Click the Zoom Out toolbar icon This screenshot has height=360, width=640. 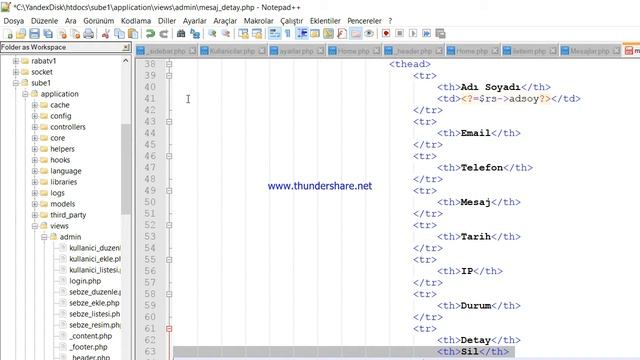tap(226, 34)
